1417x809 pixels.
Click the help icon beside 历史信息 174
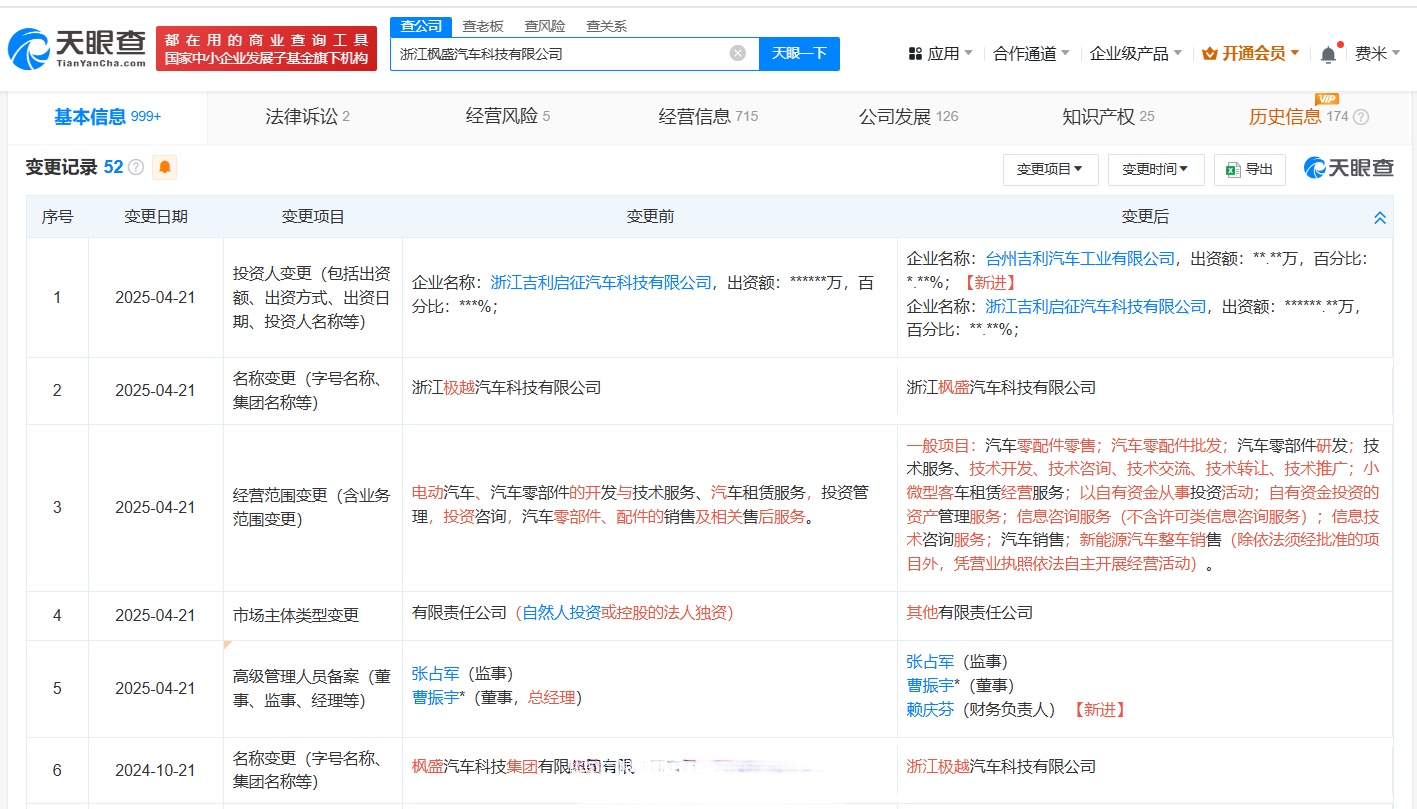[1361, 117]
